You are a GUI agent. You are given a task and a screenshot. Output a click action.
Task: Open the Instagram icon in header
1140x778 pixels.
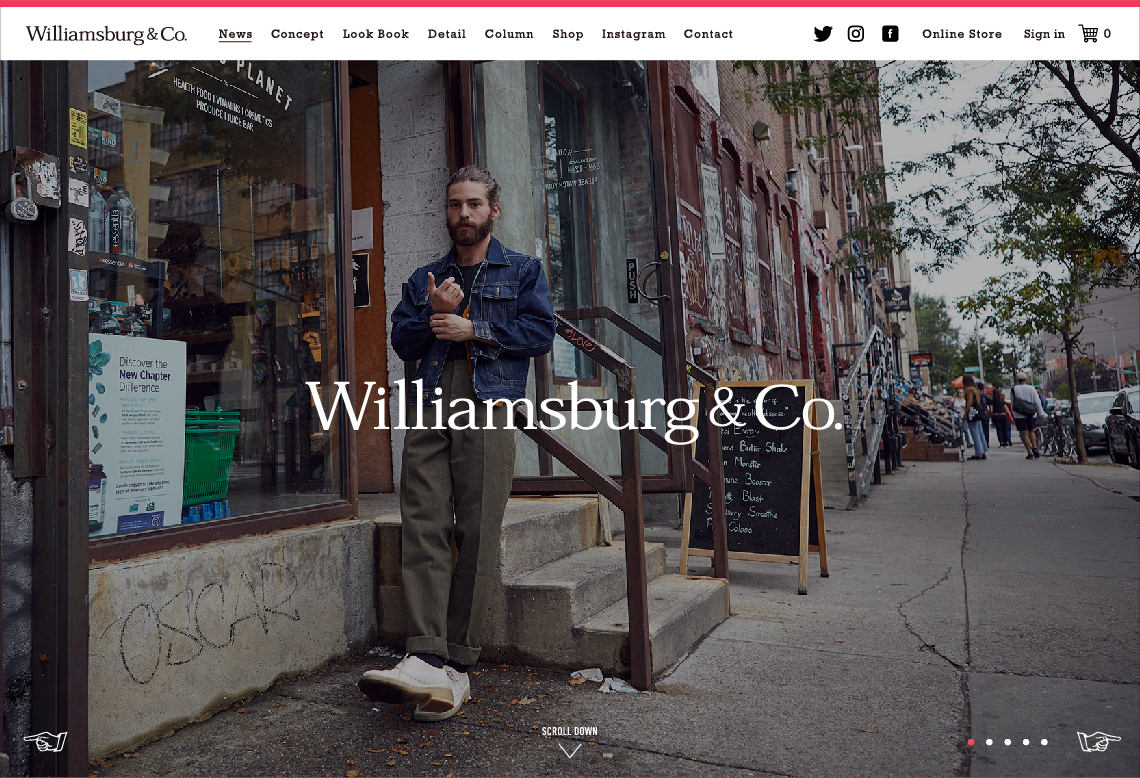tap(856, 33)
